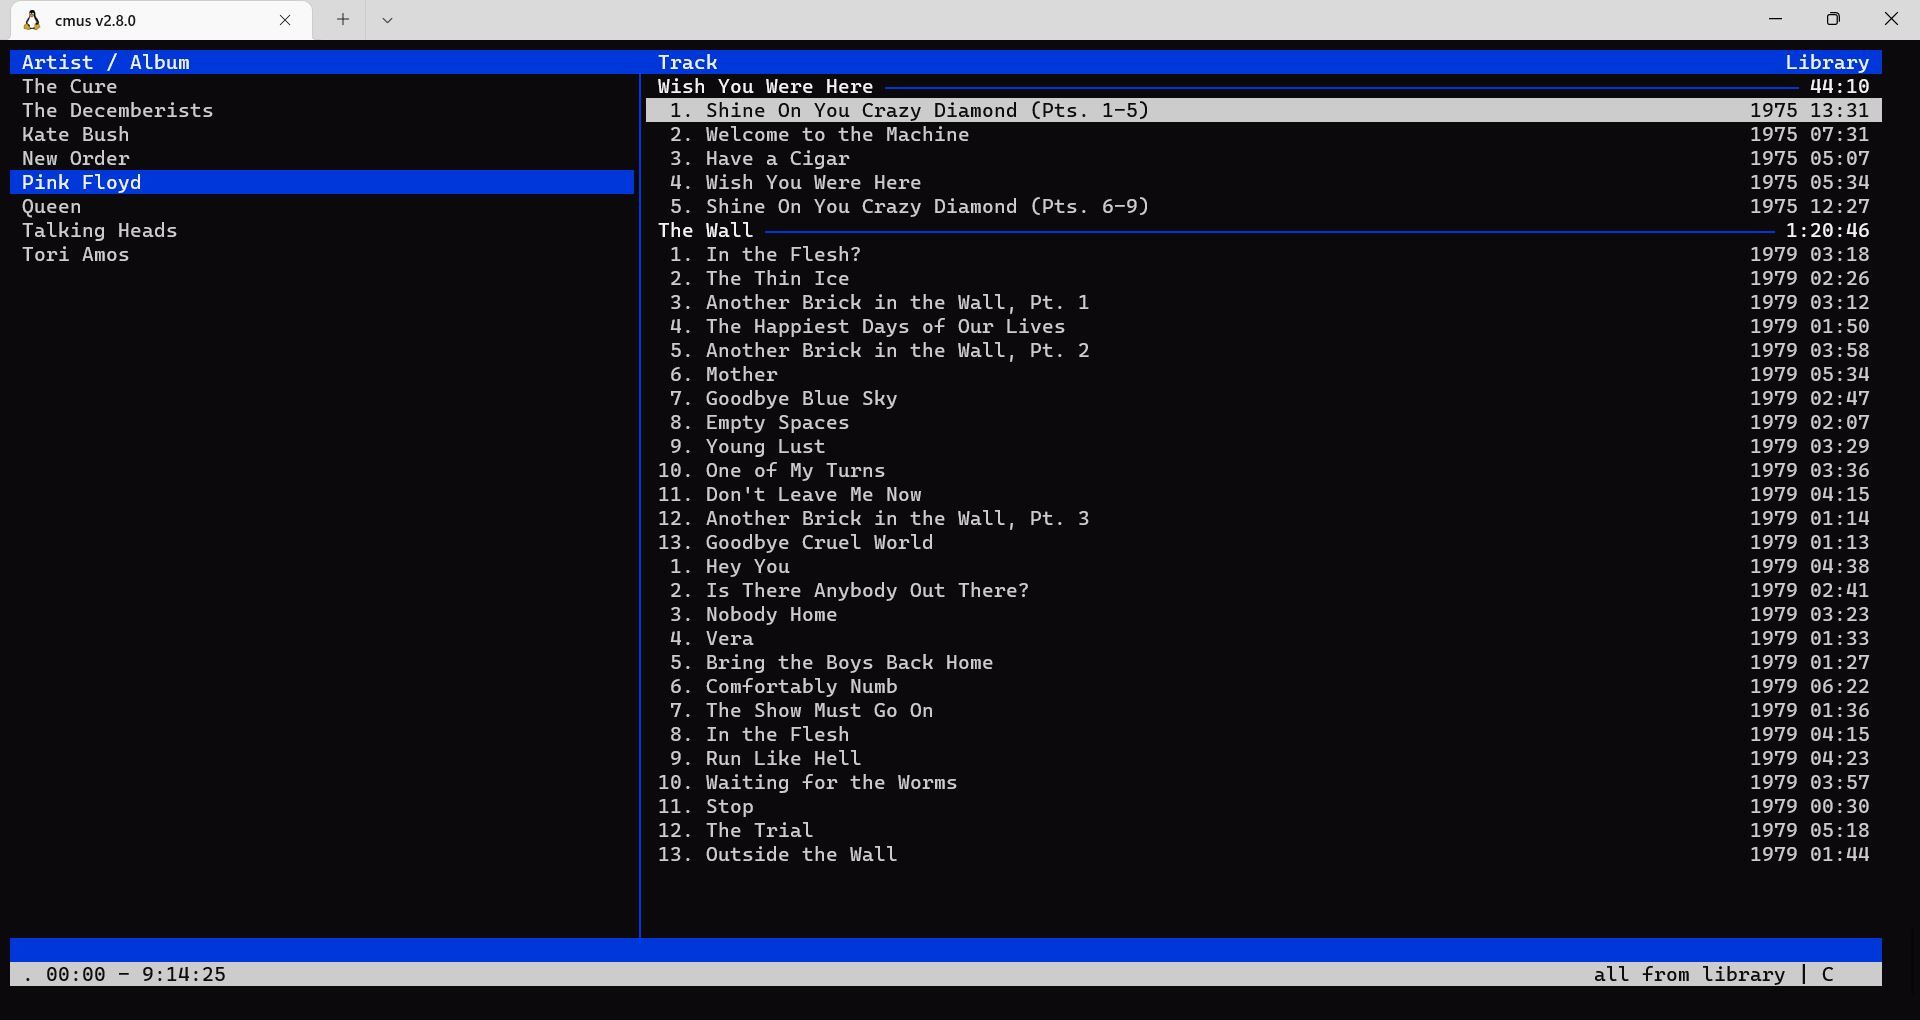Select the highlighted Pink Floyd artist
This screenshot has height=1020, width=1920.
(322, 182)
